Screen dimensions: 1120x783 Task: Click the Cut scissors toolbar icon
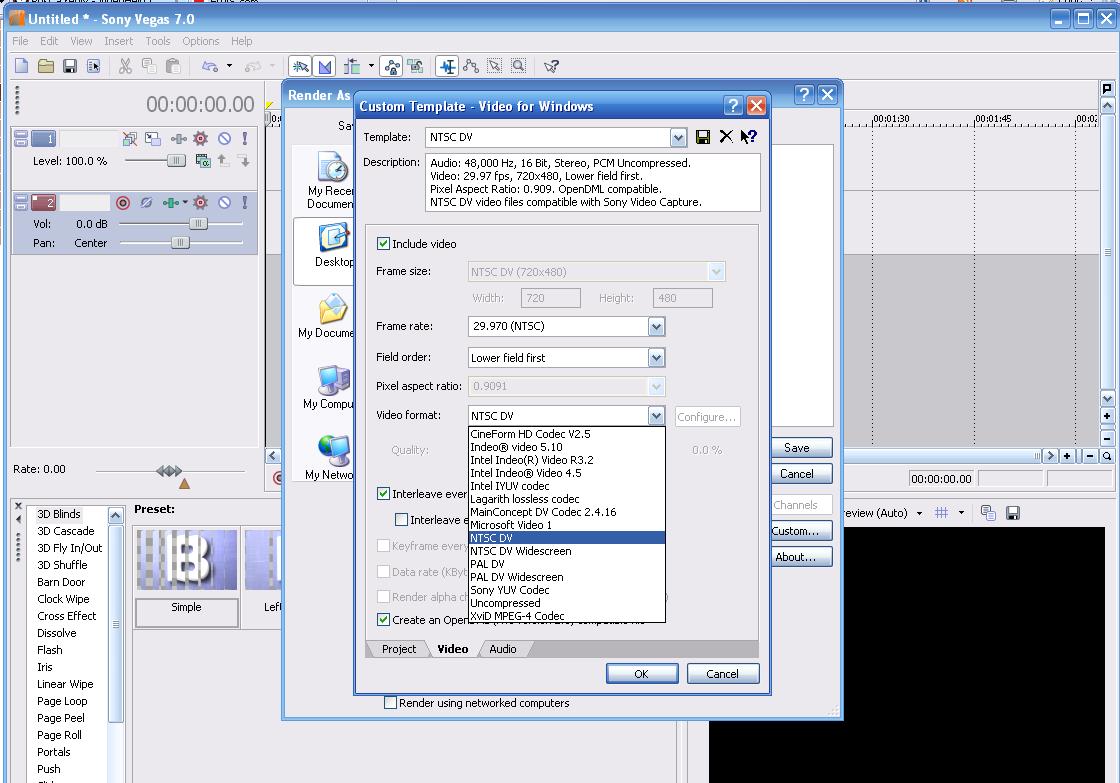pos(125,66)
